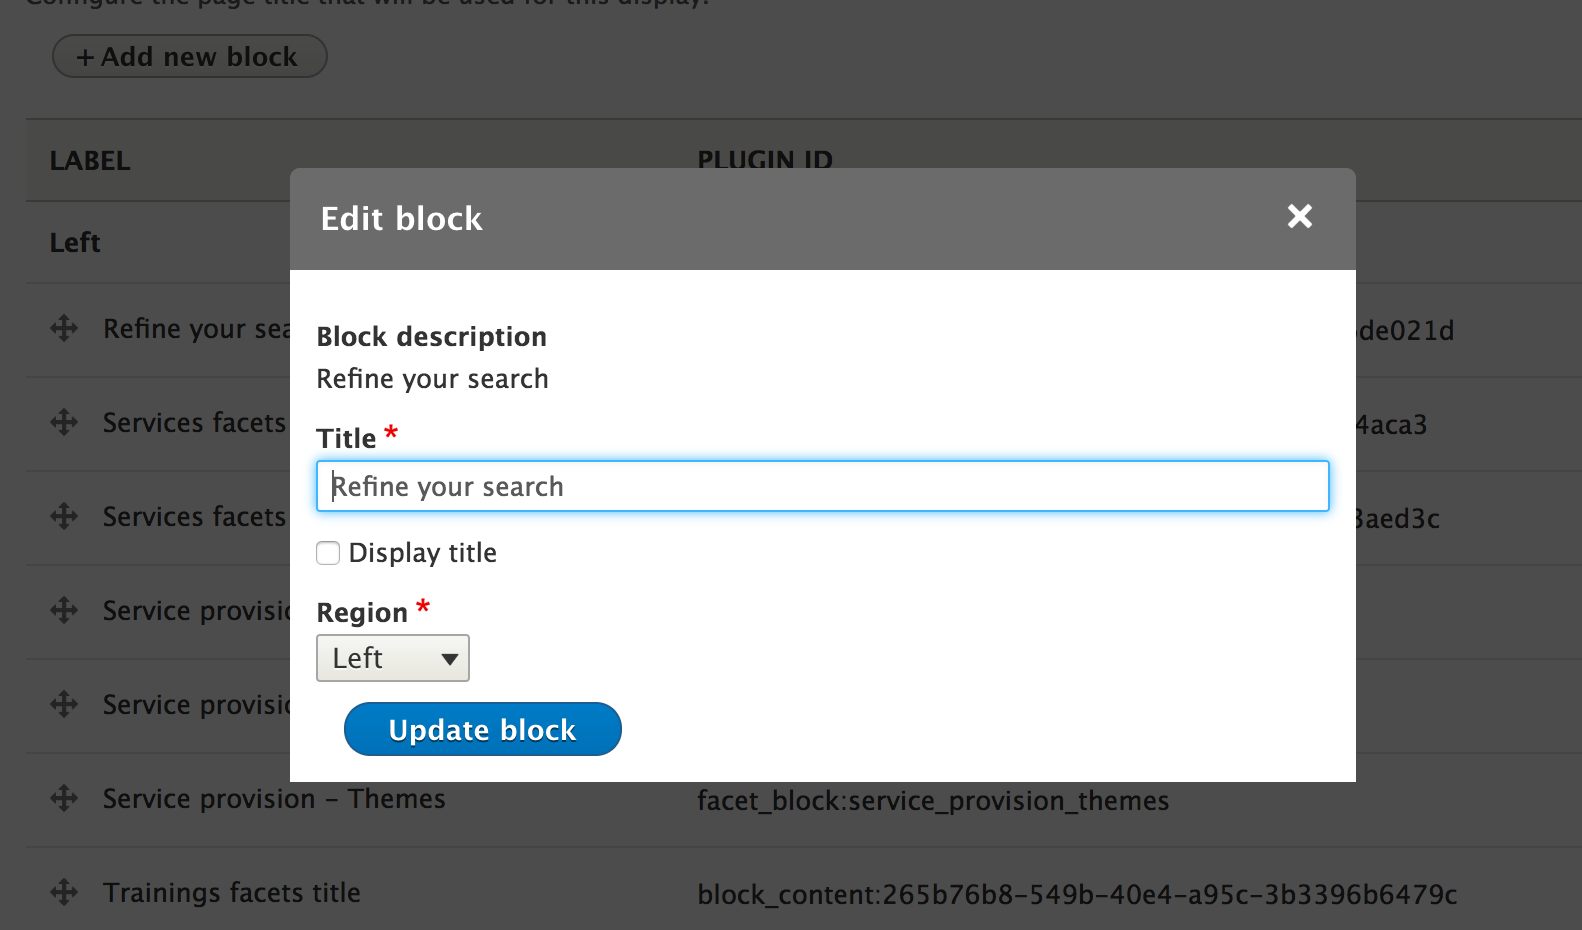The image size is (1582, 930).
Task: Click the Service provision – Themes row label
Action: coord(274,799)
